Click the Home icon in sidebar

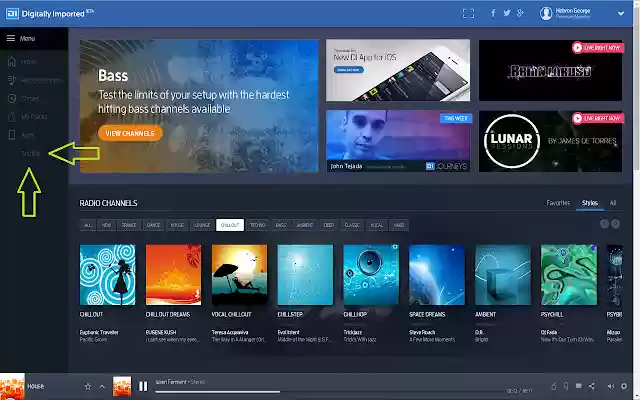[11, 62]
